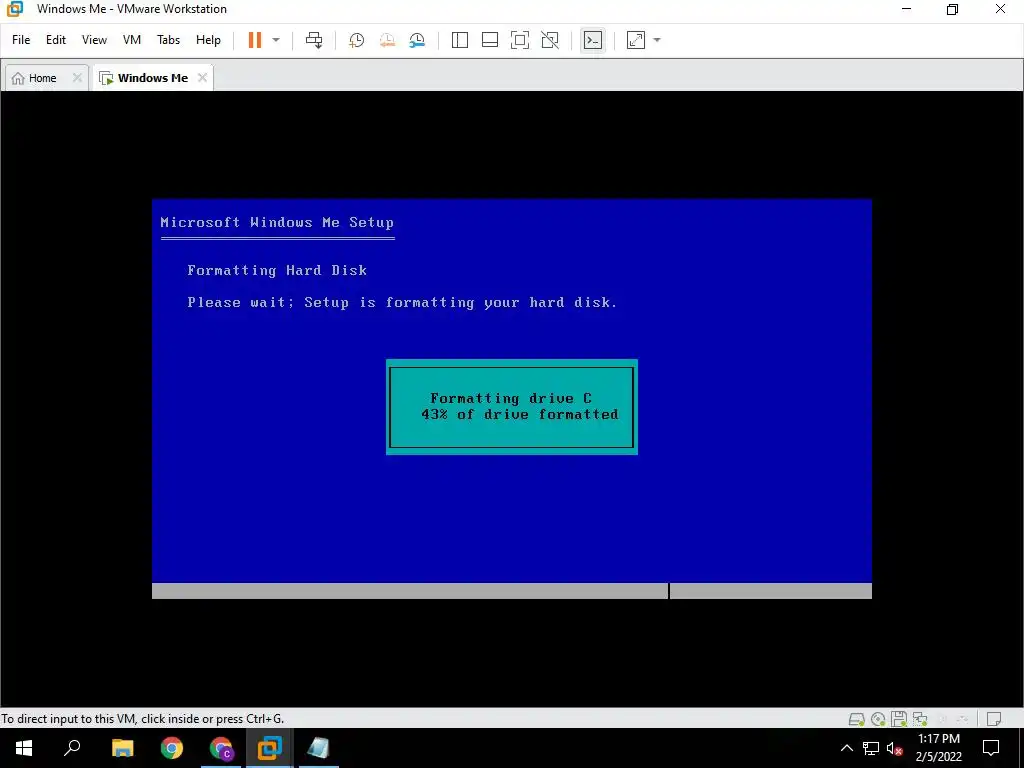Take a snapshot of the virtual machine

pos(357,40)
